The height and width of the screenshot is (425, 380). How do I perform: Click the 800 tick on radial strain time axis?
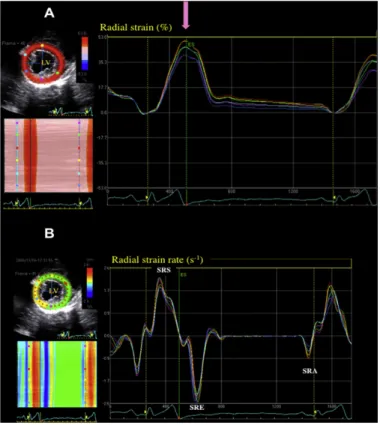231,191
